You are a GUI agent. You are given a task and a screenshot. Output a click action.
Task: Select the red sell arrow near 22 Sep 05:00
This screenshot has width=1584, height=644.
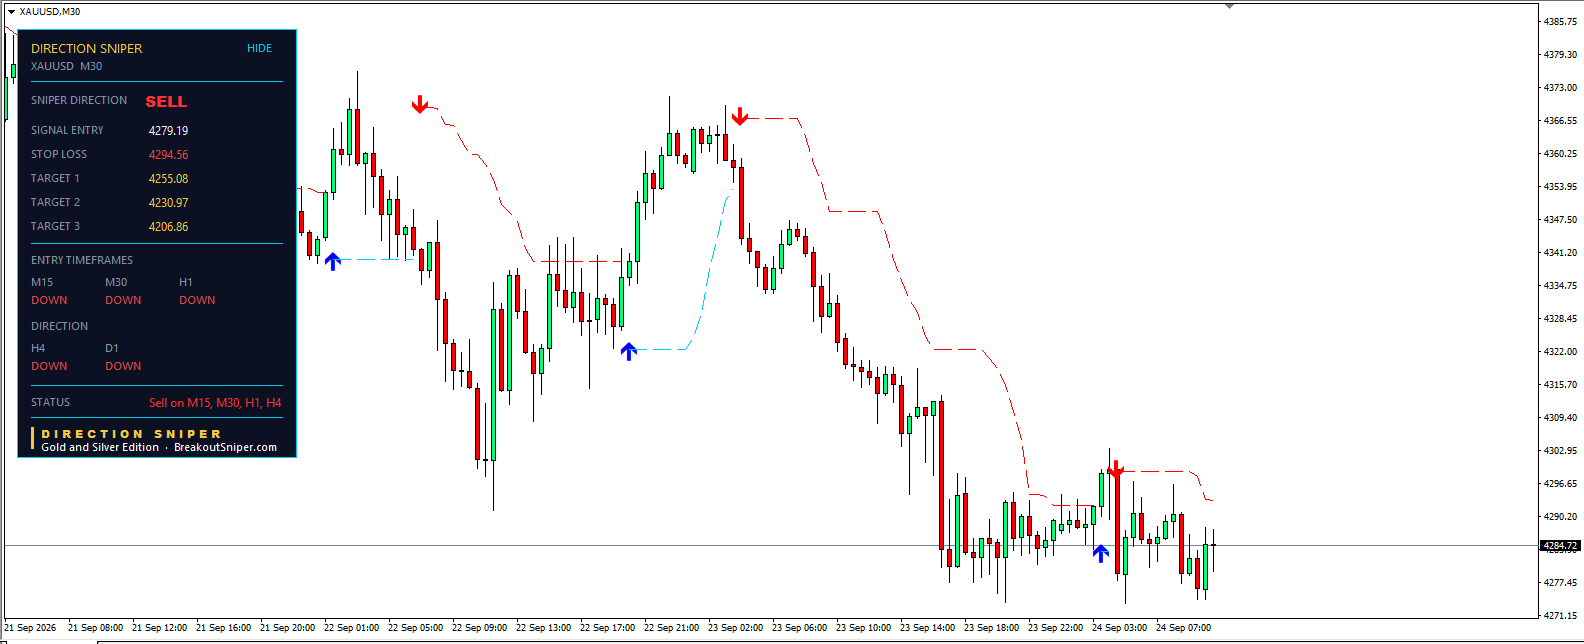(420, 105)
